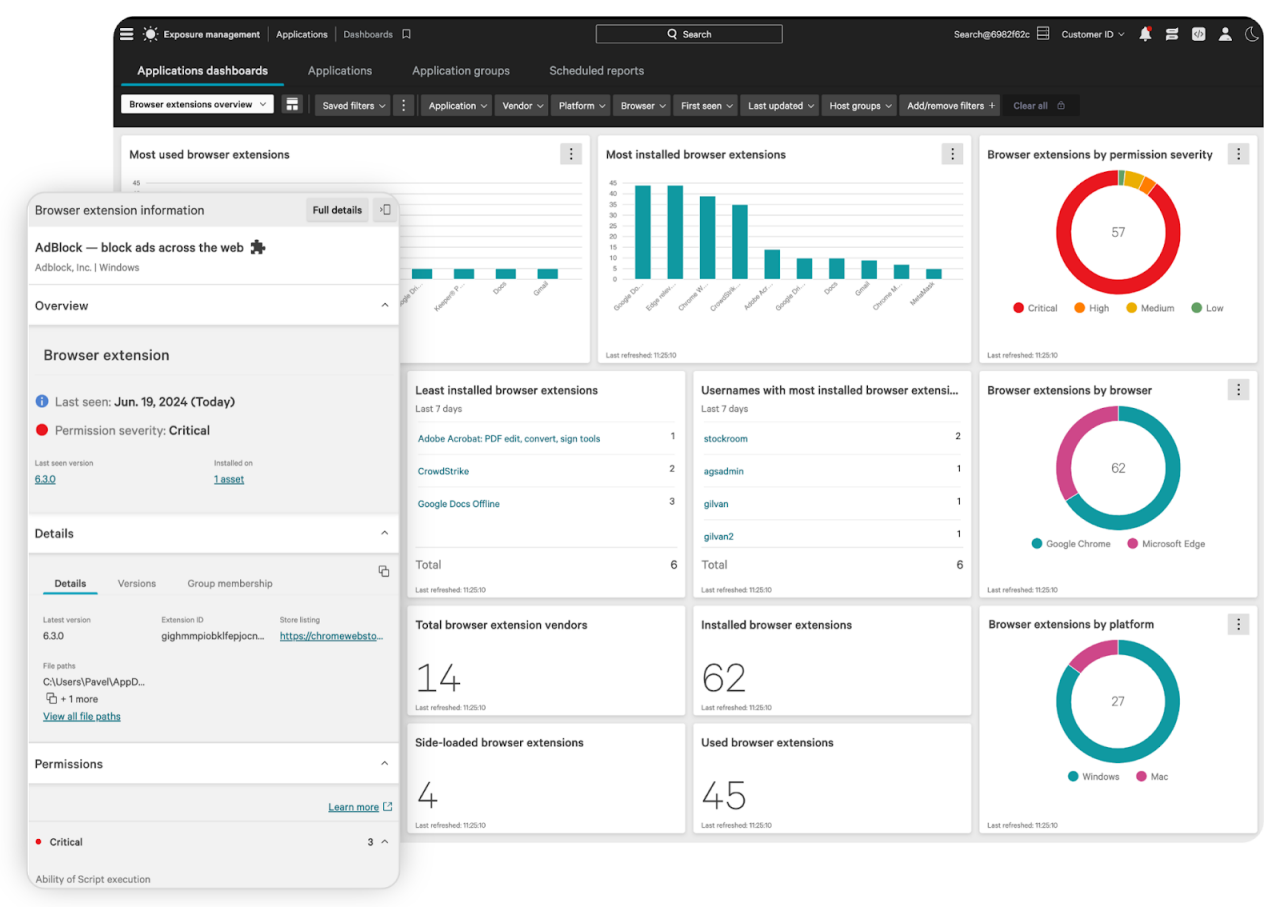1280x907 pixels.
Task: Collapse the Permissions section
Action: pos(385,764)
